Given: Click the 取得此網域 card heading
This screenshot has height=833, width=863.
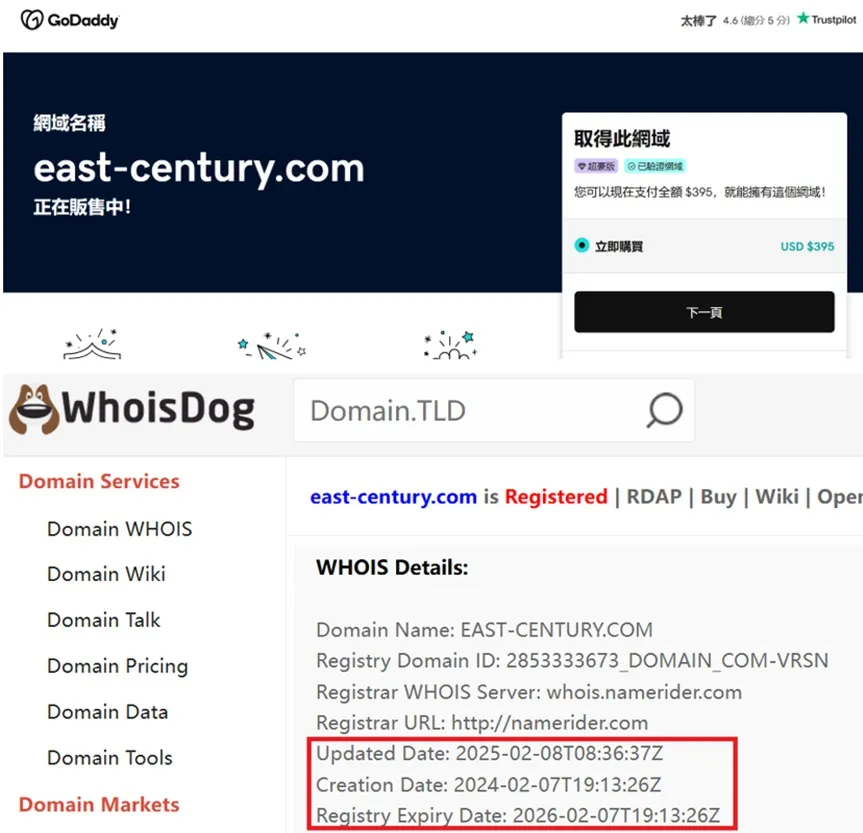Looking at the screenshot, I should coord(622,138).
